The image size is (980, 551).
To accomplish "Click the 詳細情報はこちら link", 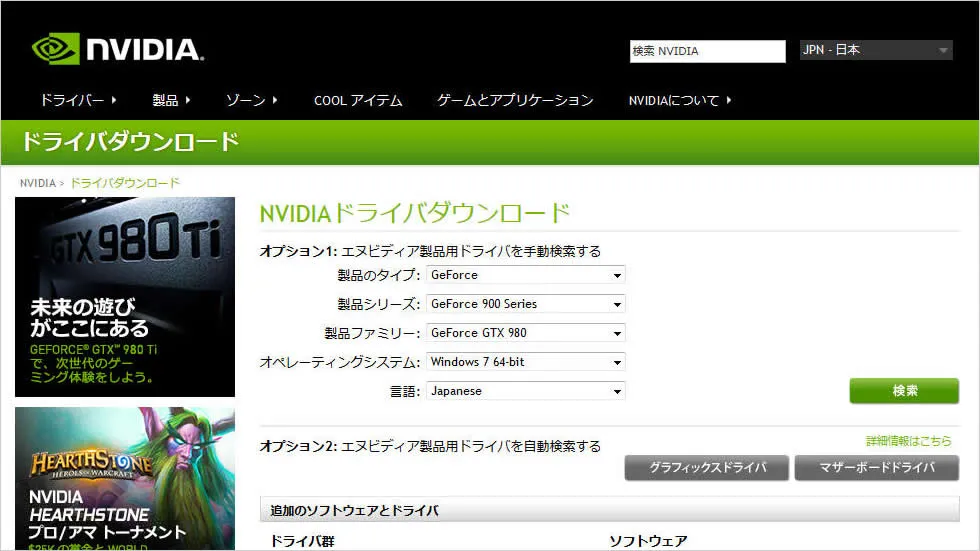I will pyautogui.click(x=909, y=441).
